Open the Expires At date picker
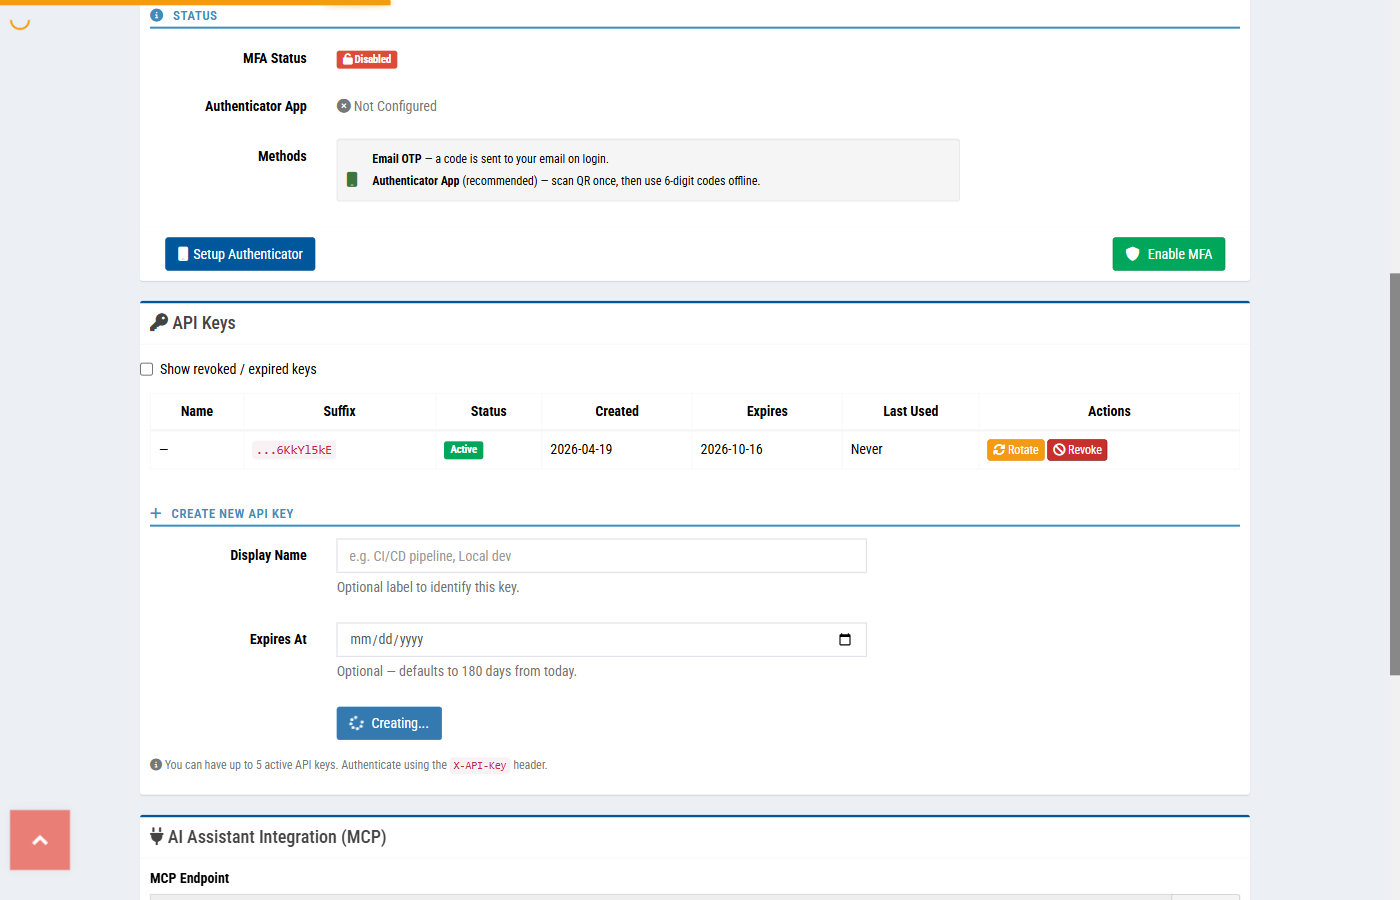Image resolution: width=1400 pixels, height=900 pixels. click(845, 639)
